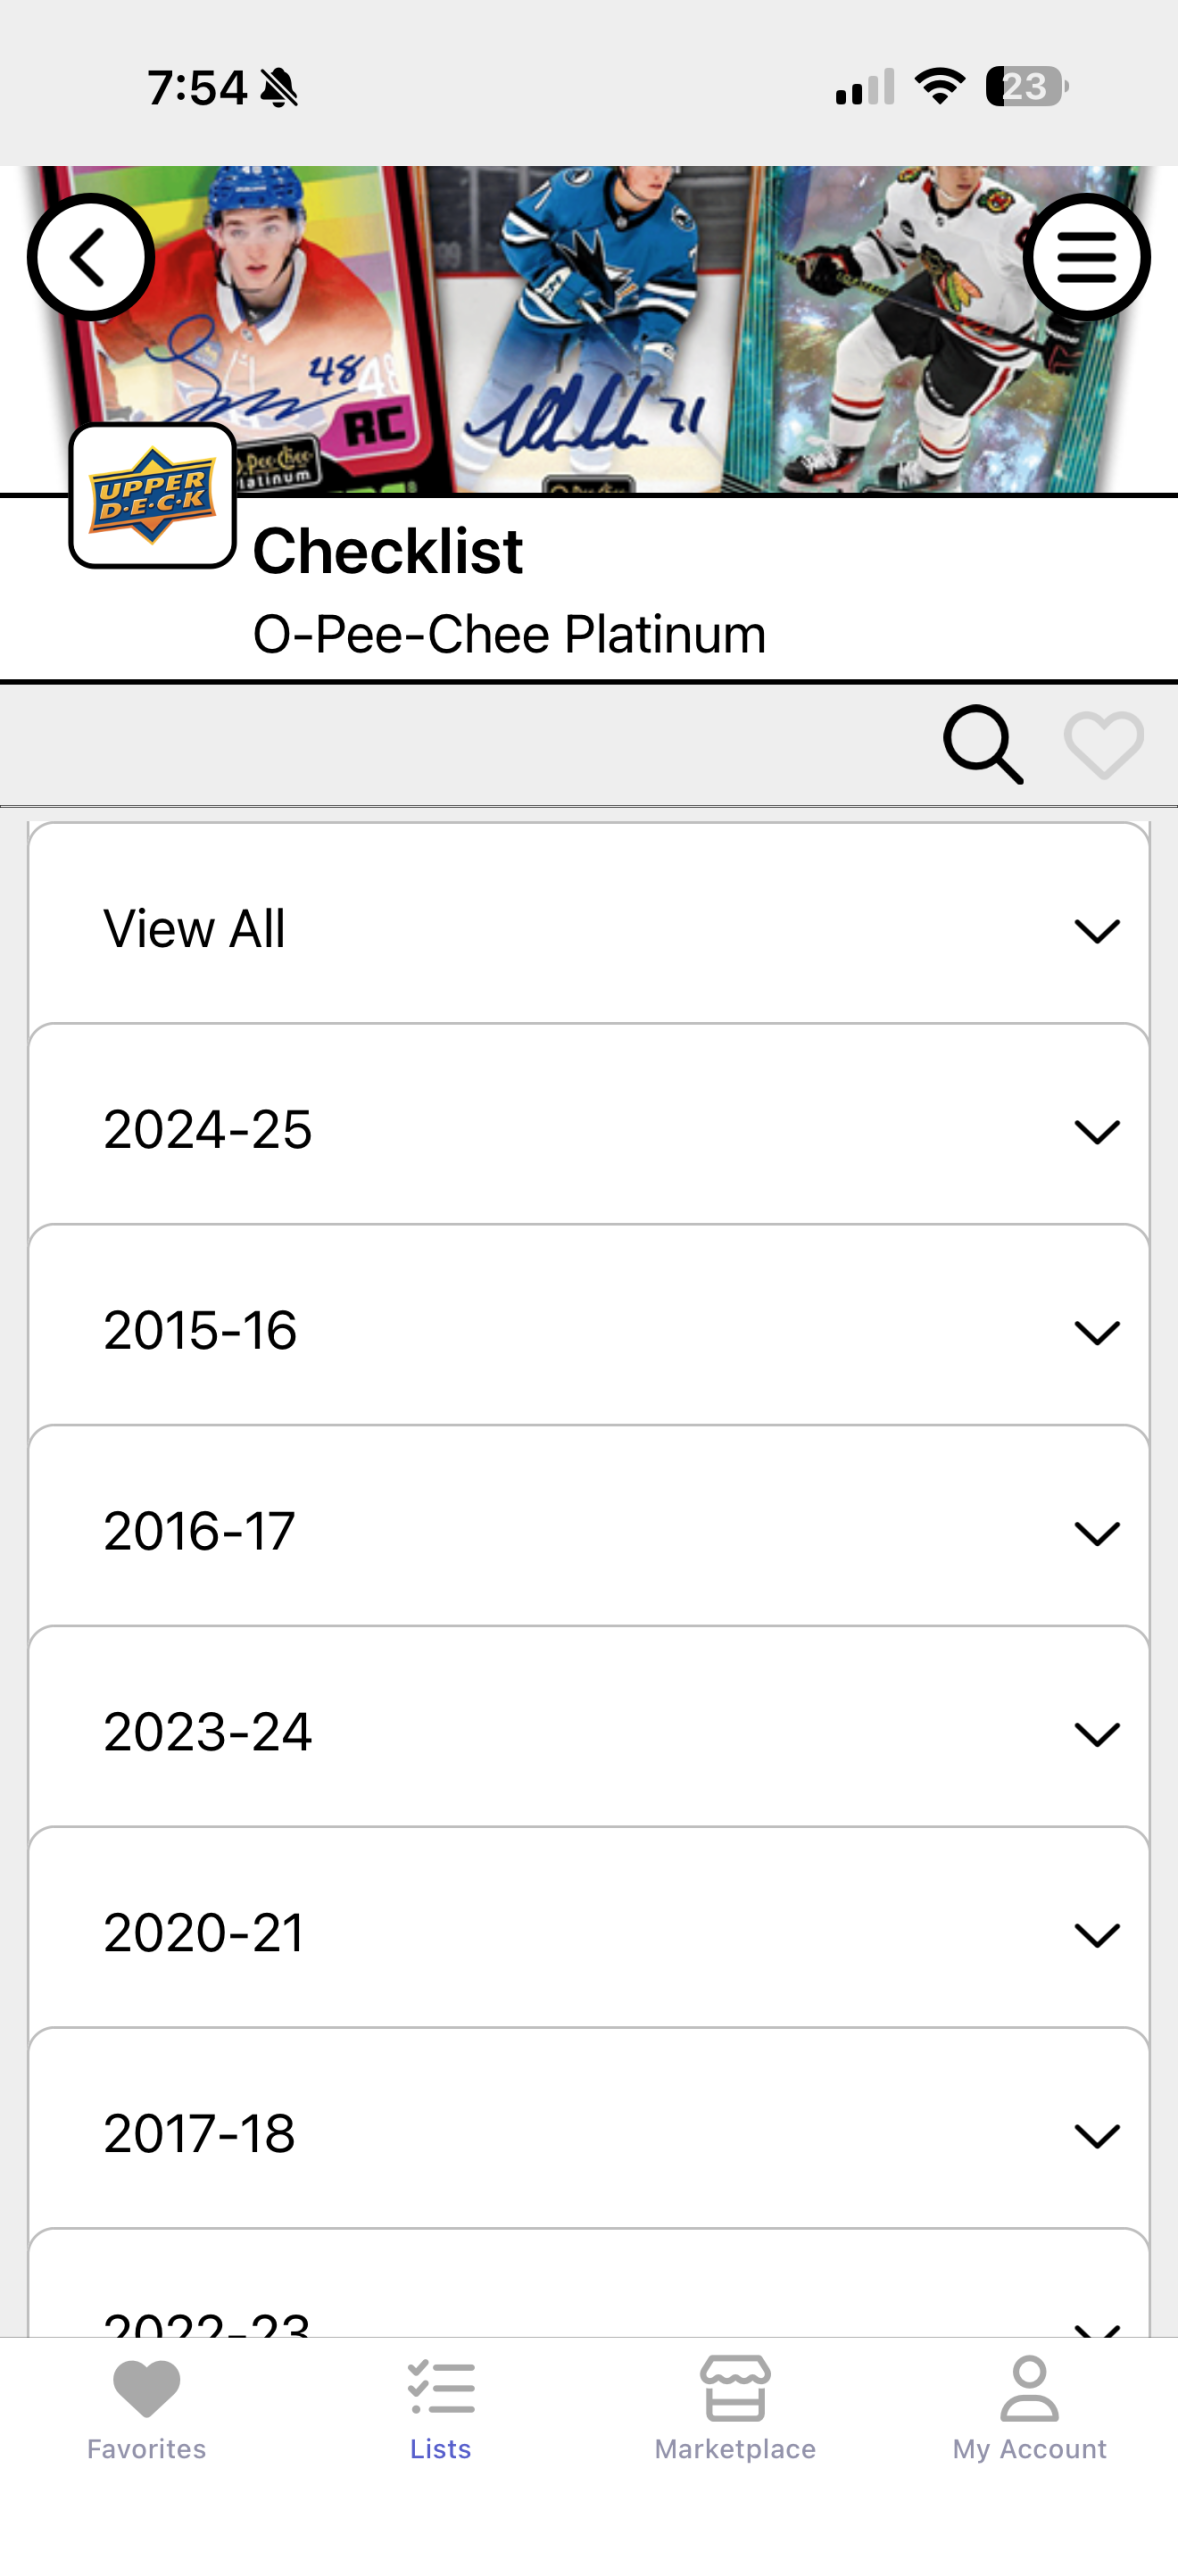Open the My Account tab

coord(1029,2406)
